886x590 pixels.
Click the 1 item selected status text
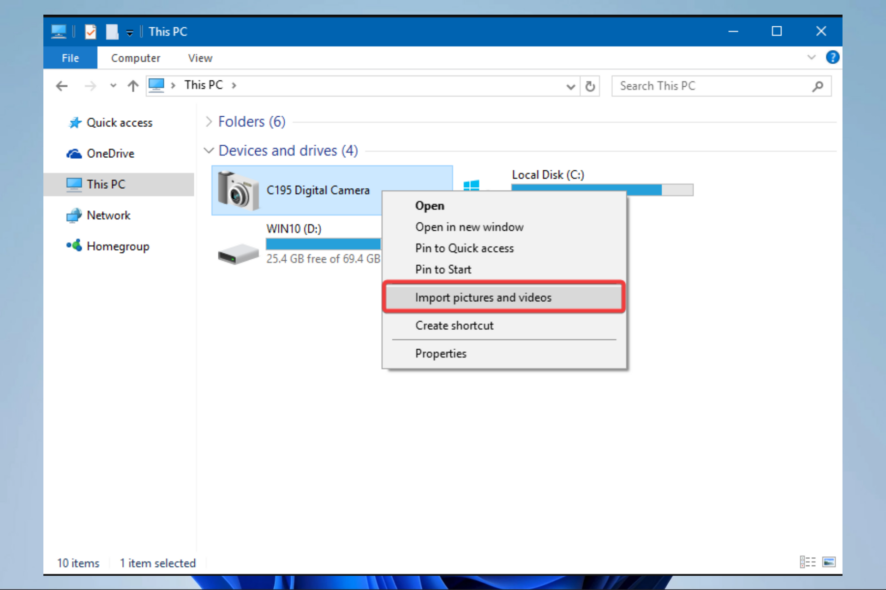pyautogui.click(x=158, y=563)
